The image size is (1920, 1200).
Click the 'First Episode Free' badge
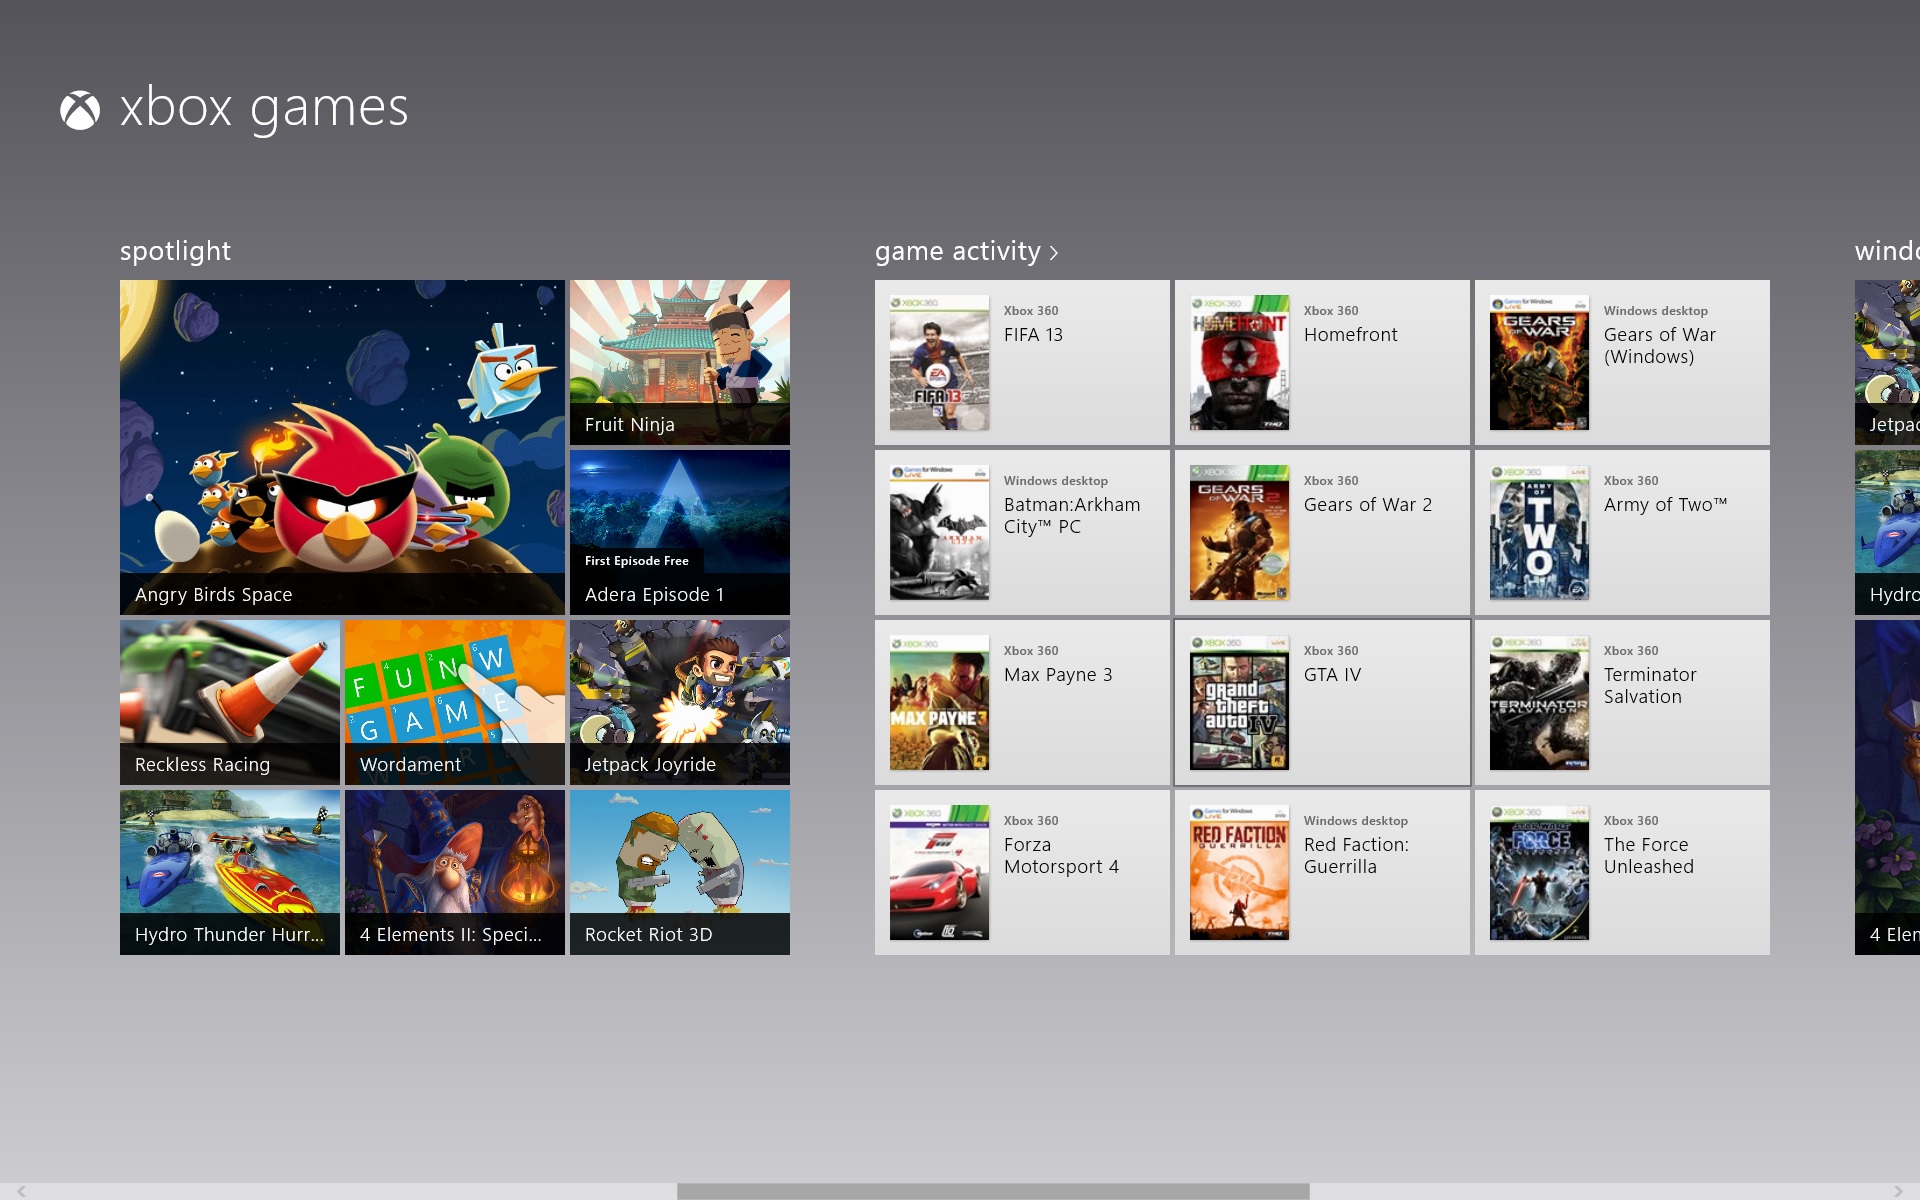coord(637,561)
